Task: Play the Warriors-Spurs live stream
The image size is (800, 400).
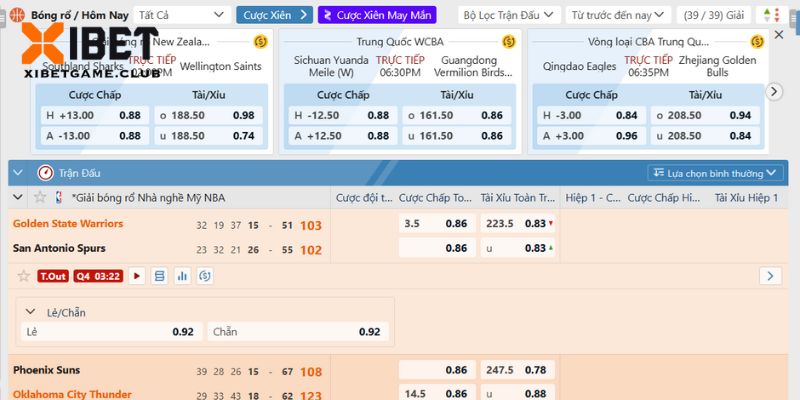Action: (x=136, y=276)
